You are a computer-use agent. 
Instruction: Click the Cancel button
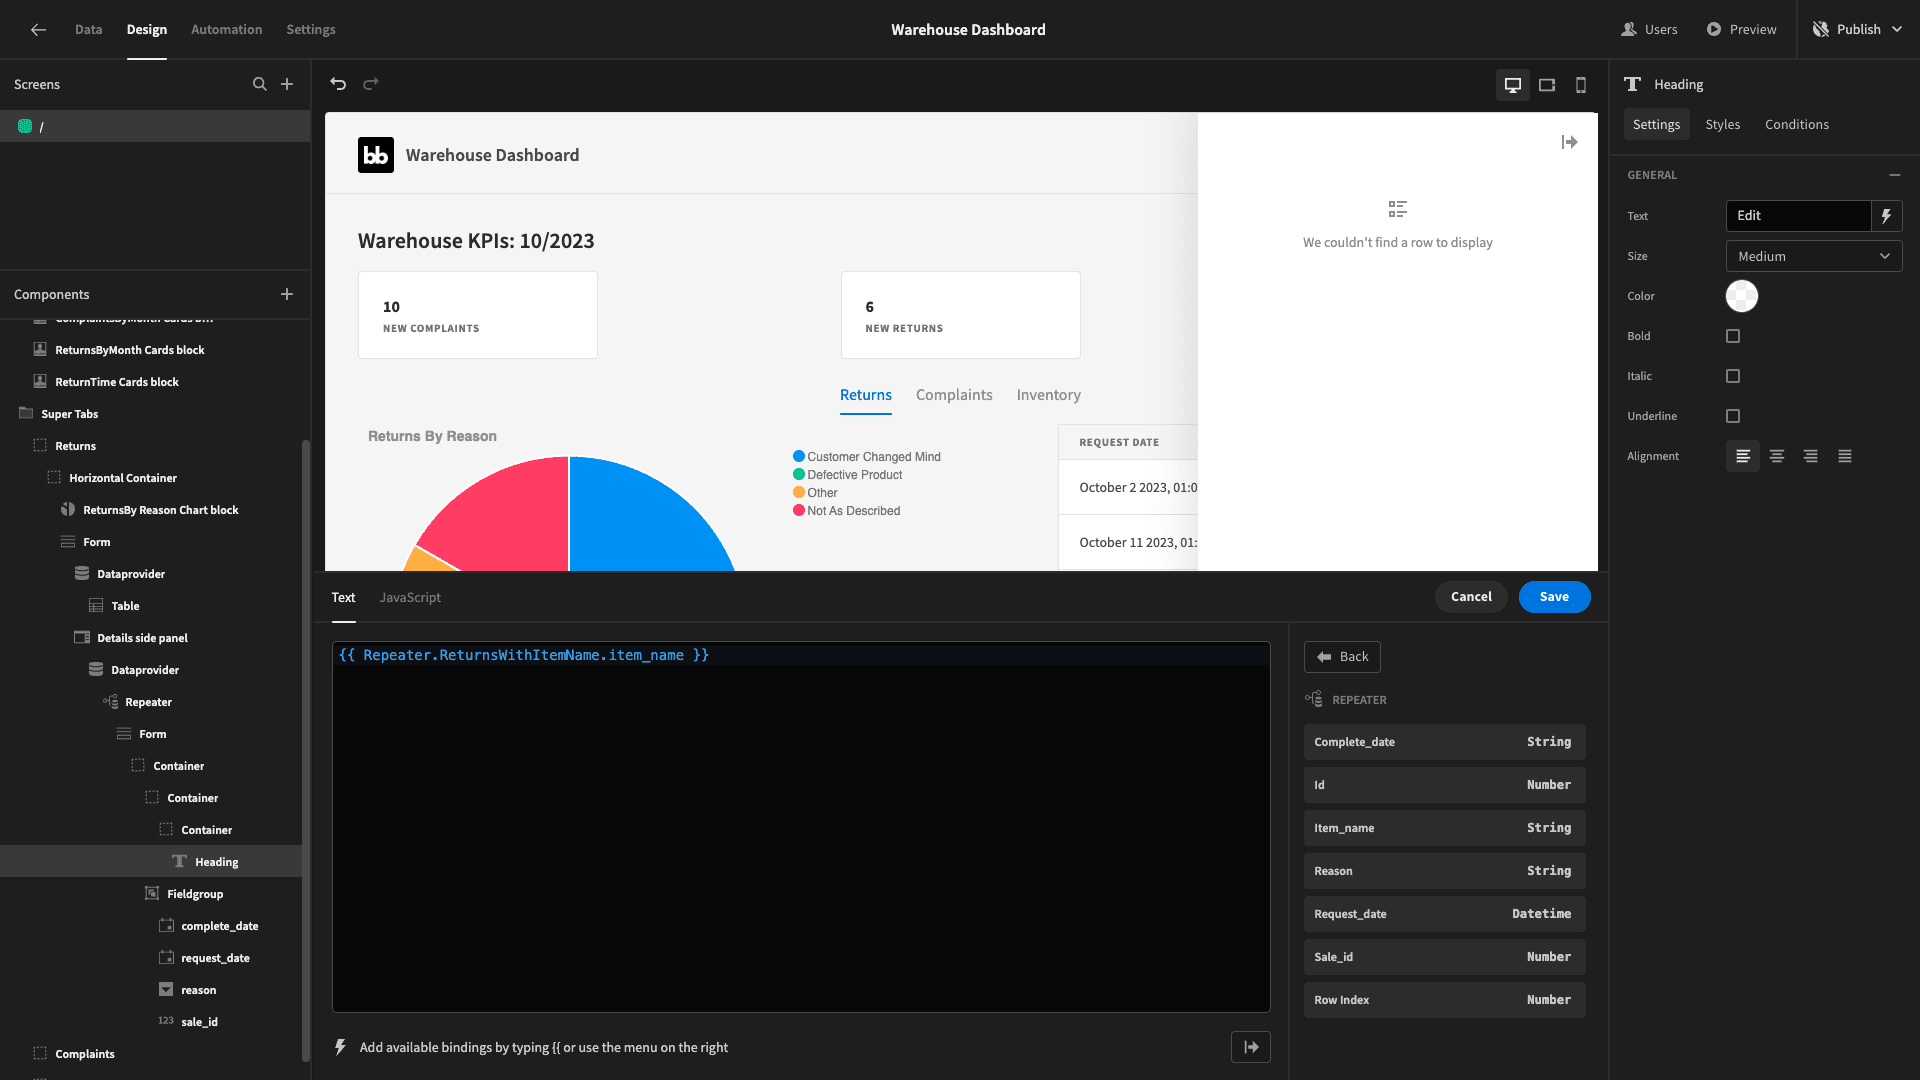point(1471,597)
